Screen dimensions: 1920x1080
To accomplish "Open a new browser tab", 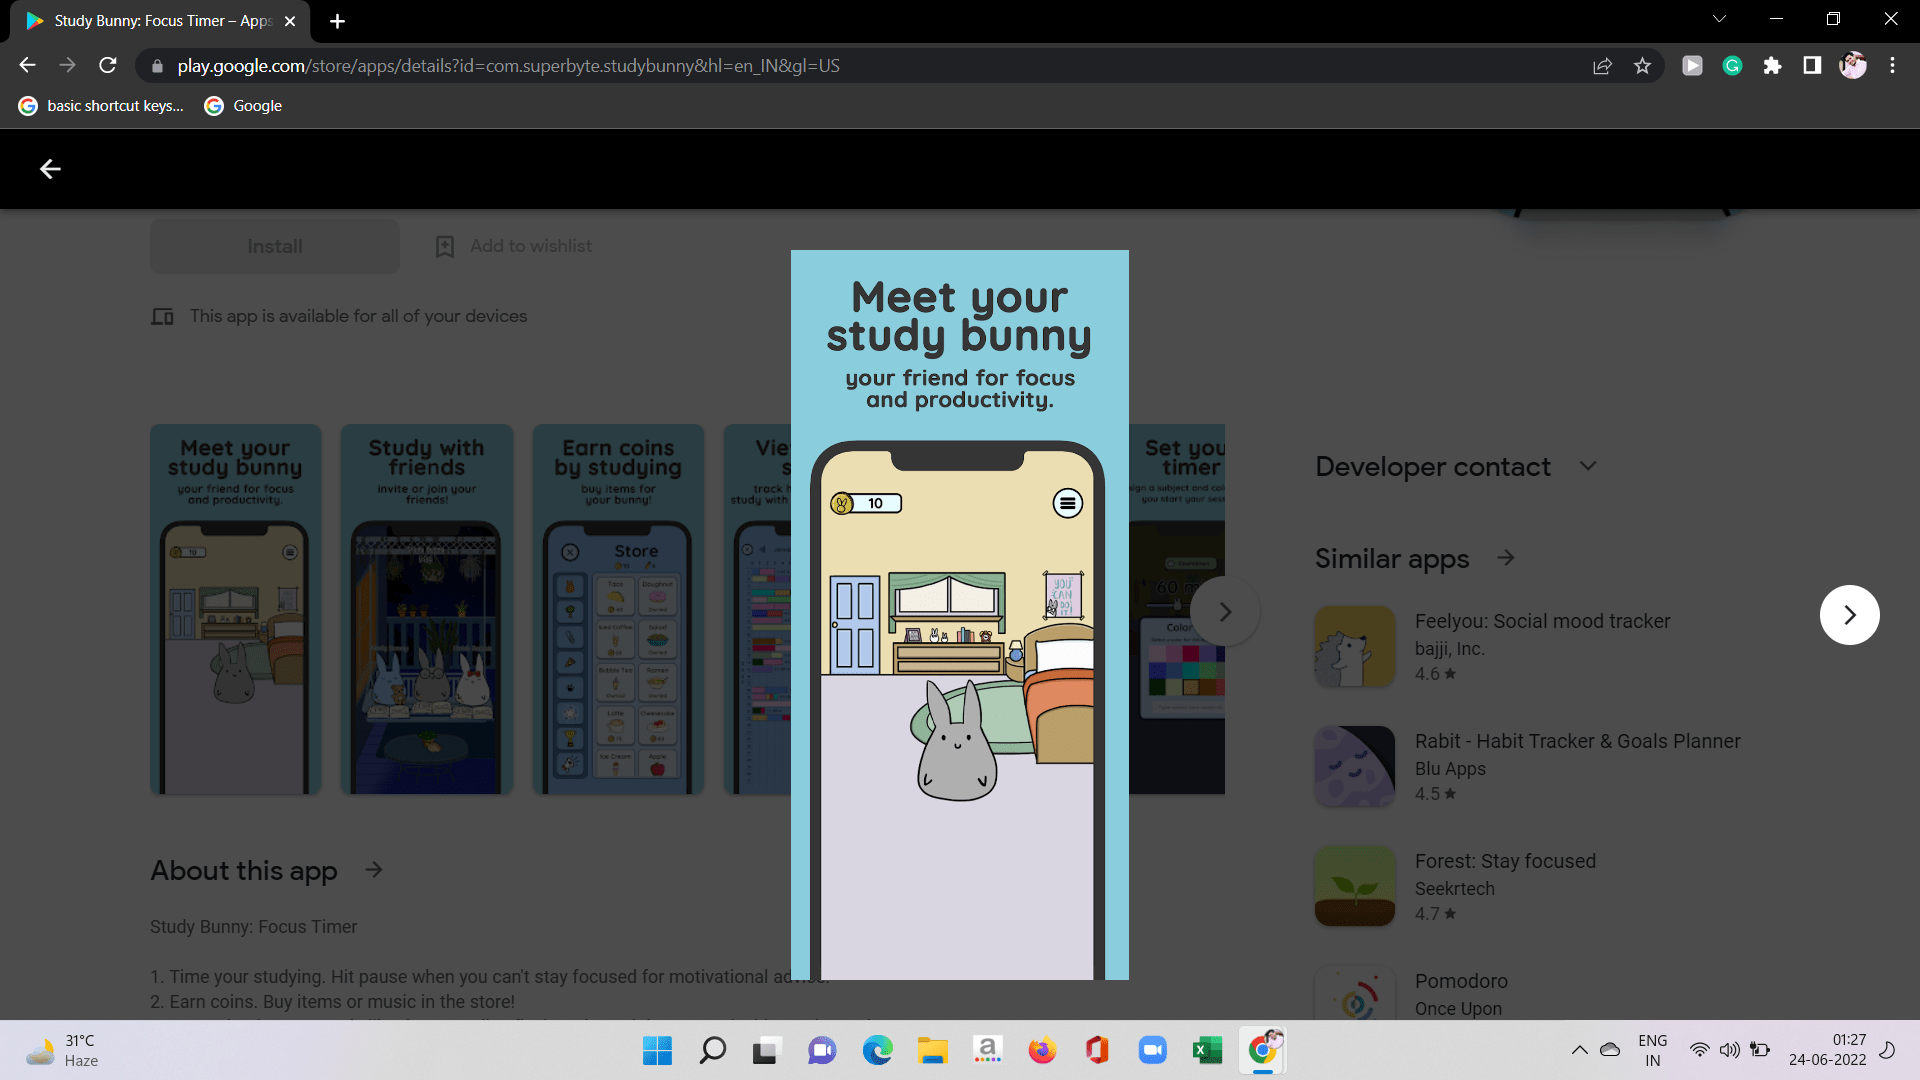I will pos(337,21).
